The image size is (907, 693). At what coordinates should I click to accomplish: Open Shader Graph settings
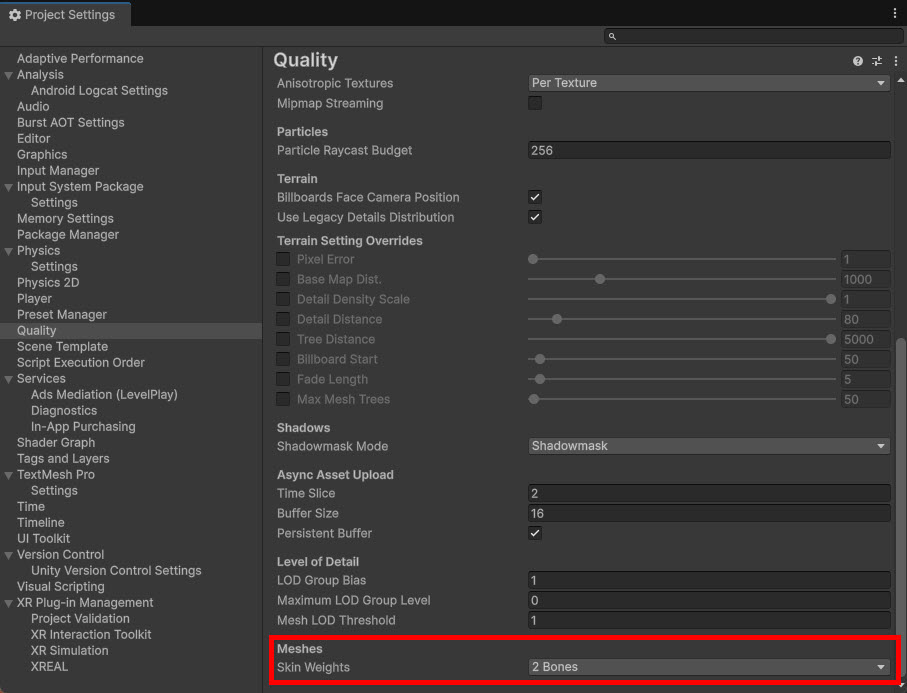pyautogui.click(x=56, y=443)
